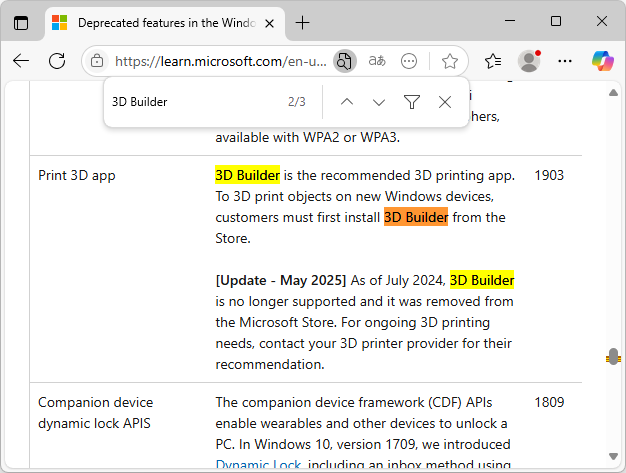Click the 1903 version cell

tap(549, 176)
